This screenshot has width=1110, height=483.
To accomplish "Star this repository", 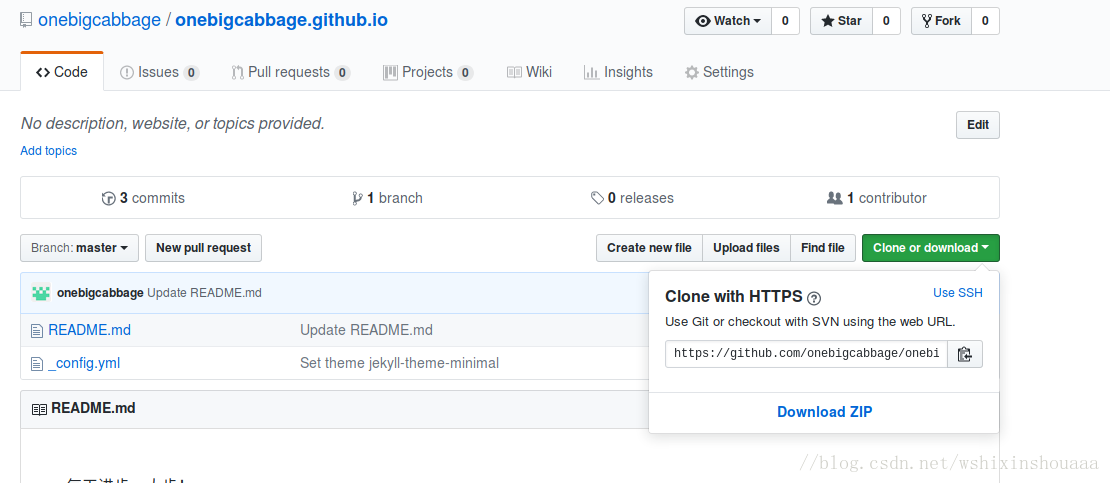I will coord(841,21).
